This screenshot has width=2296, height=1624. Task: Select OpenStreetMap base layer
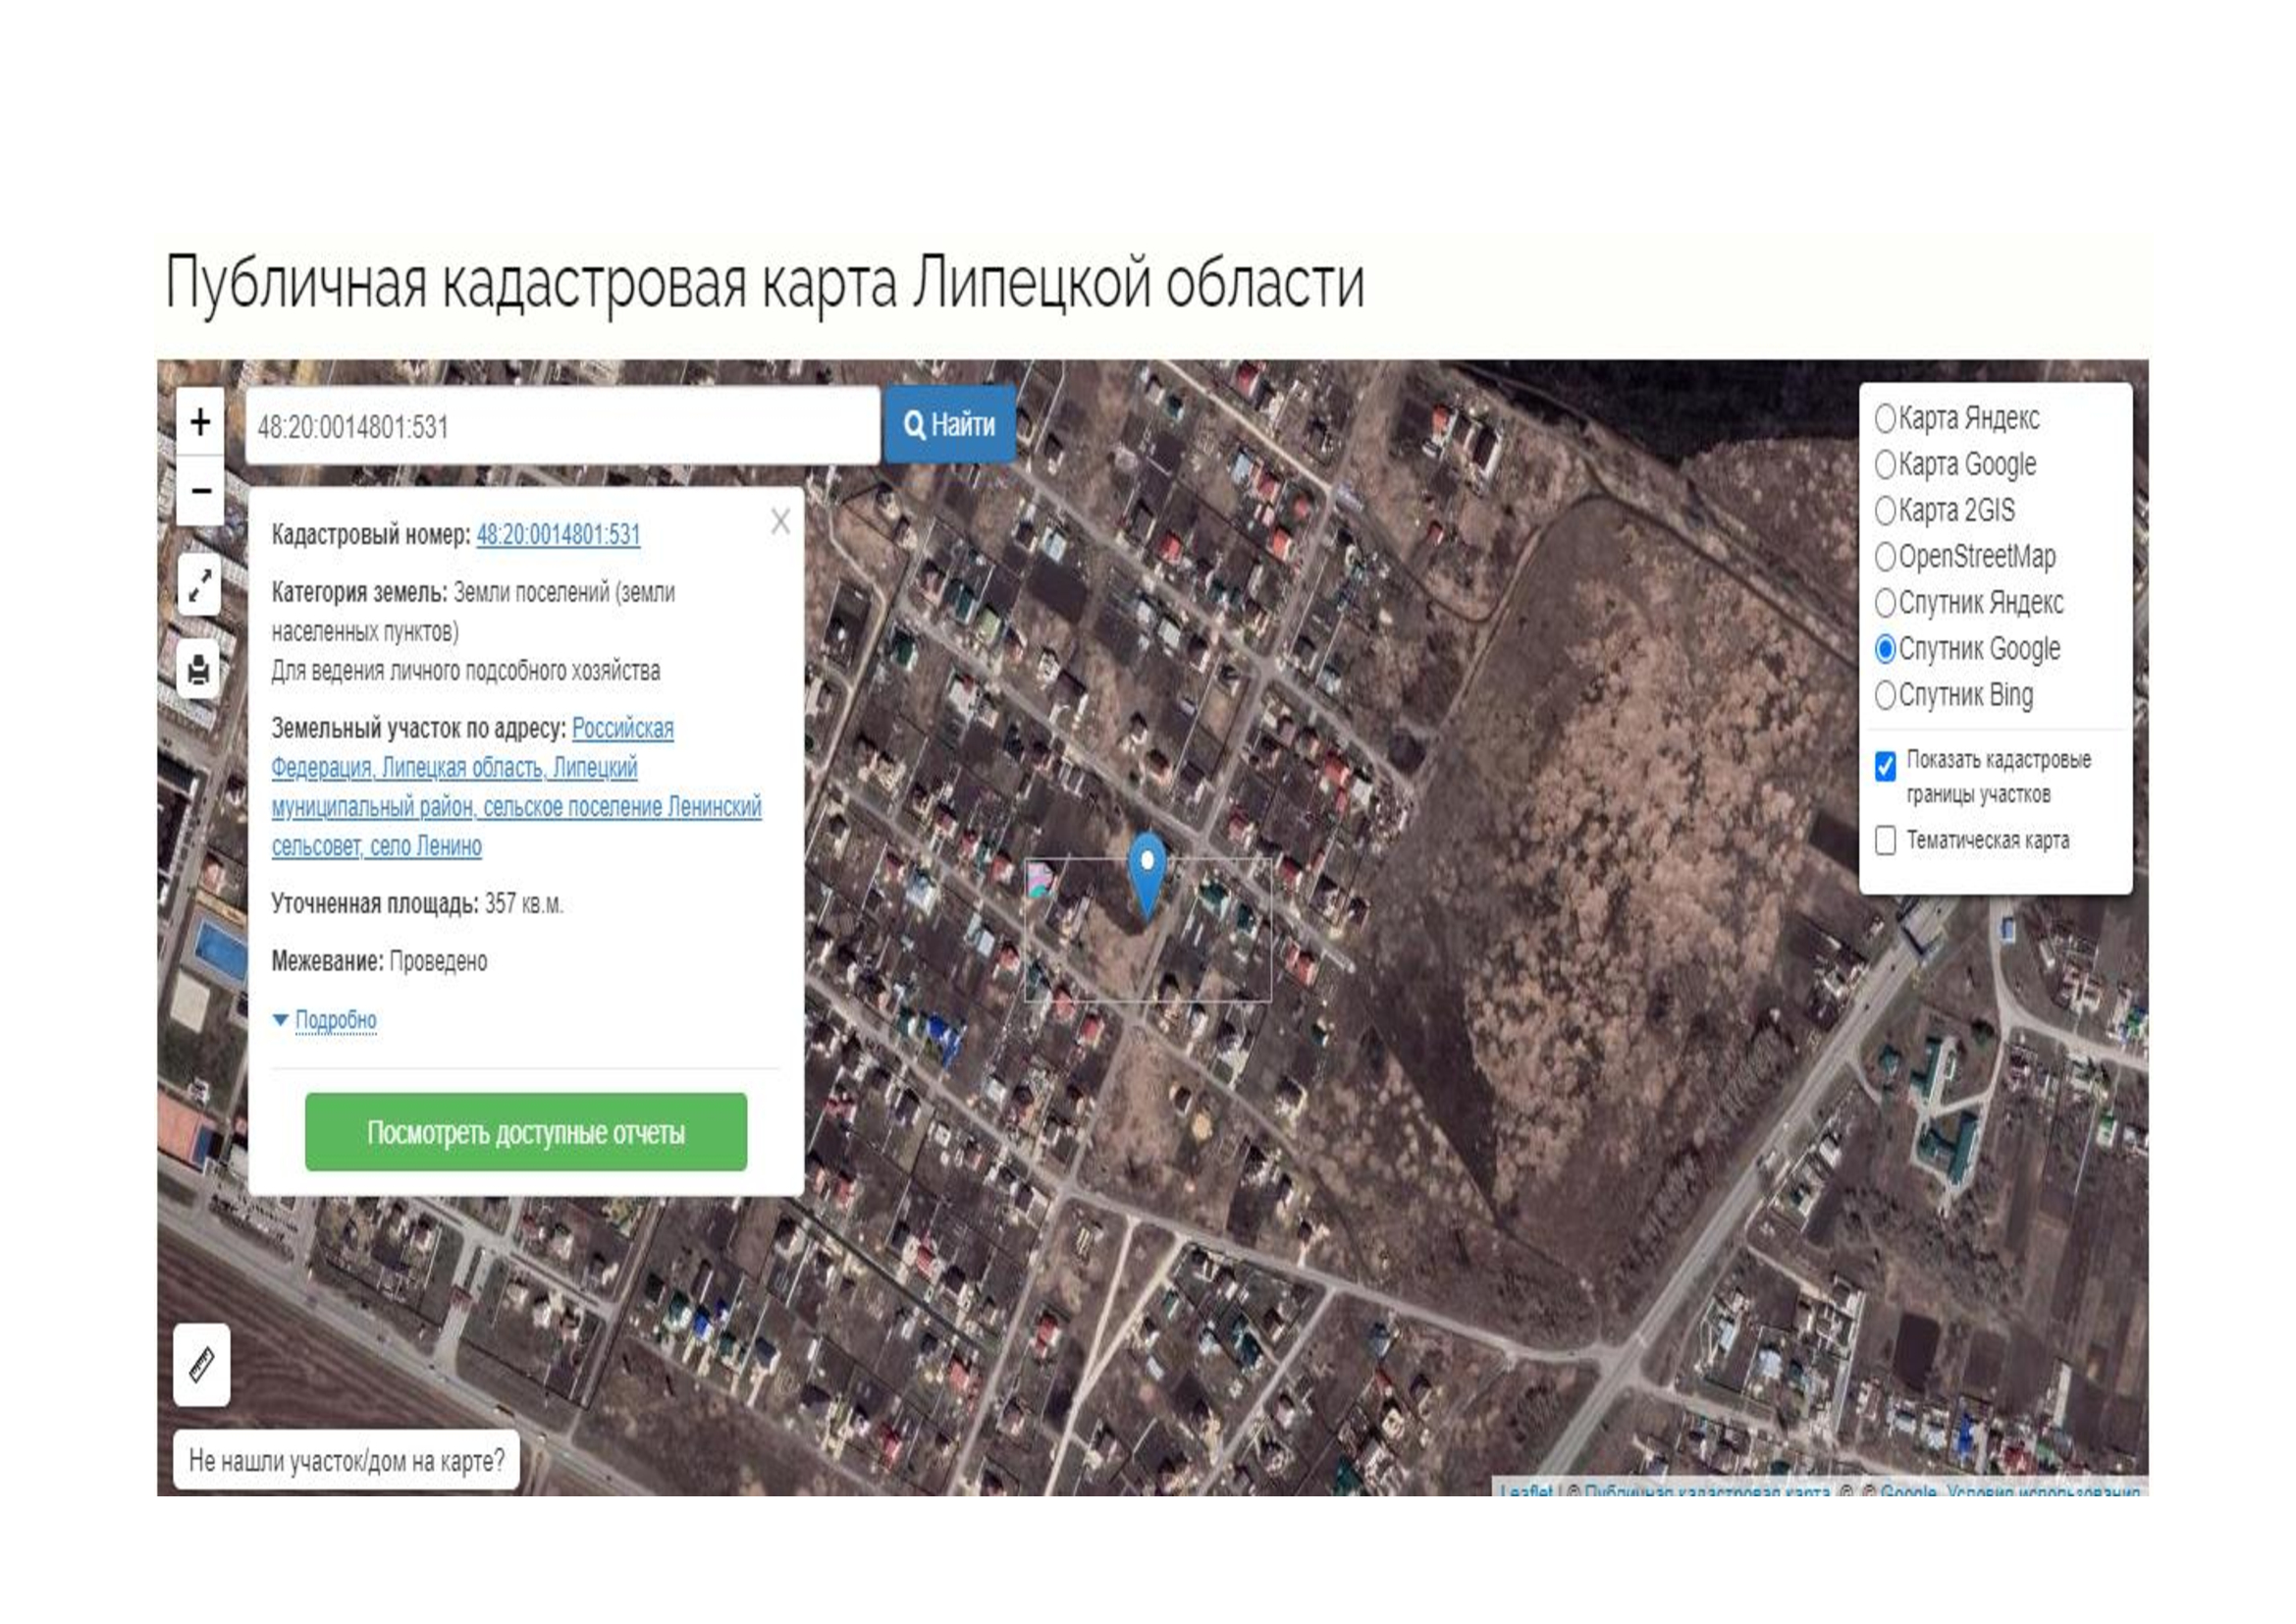(1885, 556)
